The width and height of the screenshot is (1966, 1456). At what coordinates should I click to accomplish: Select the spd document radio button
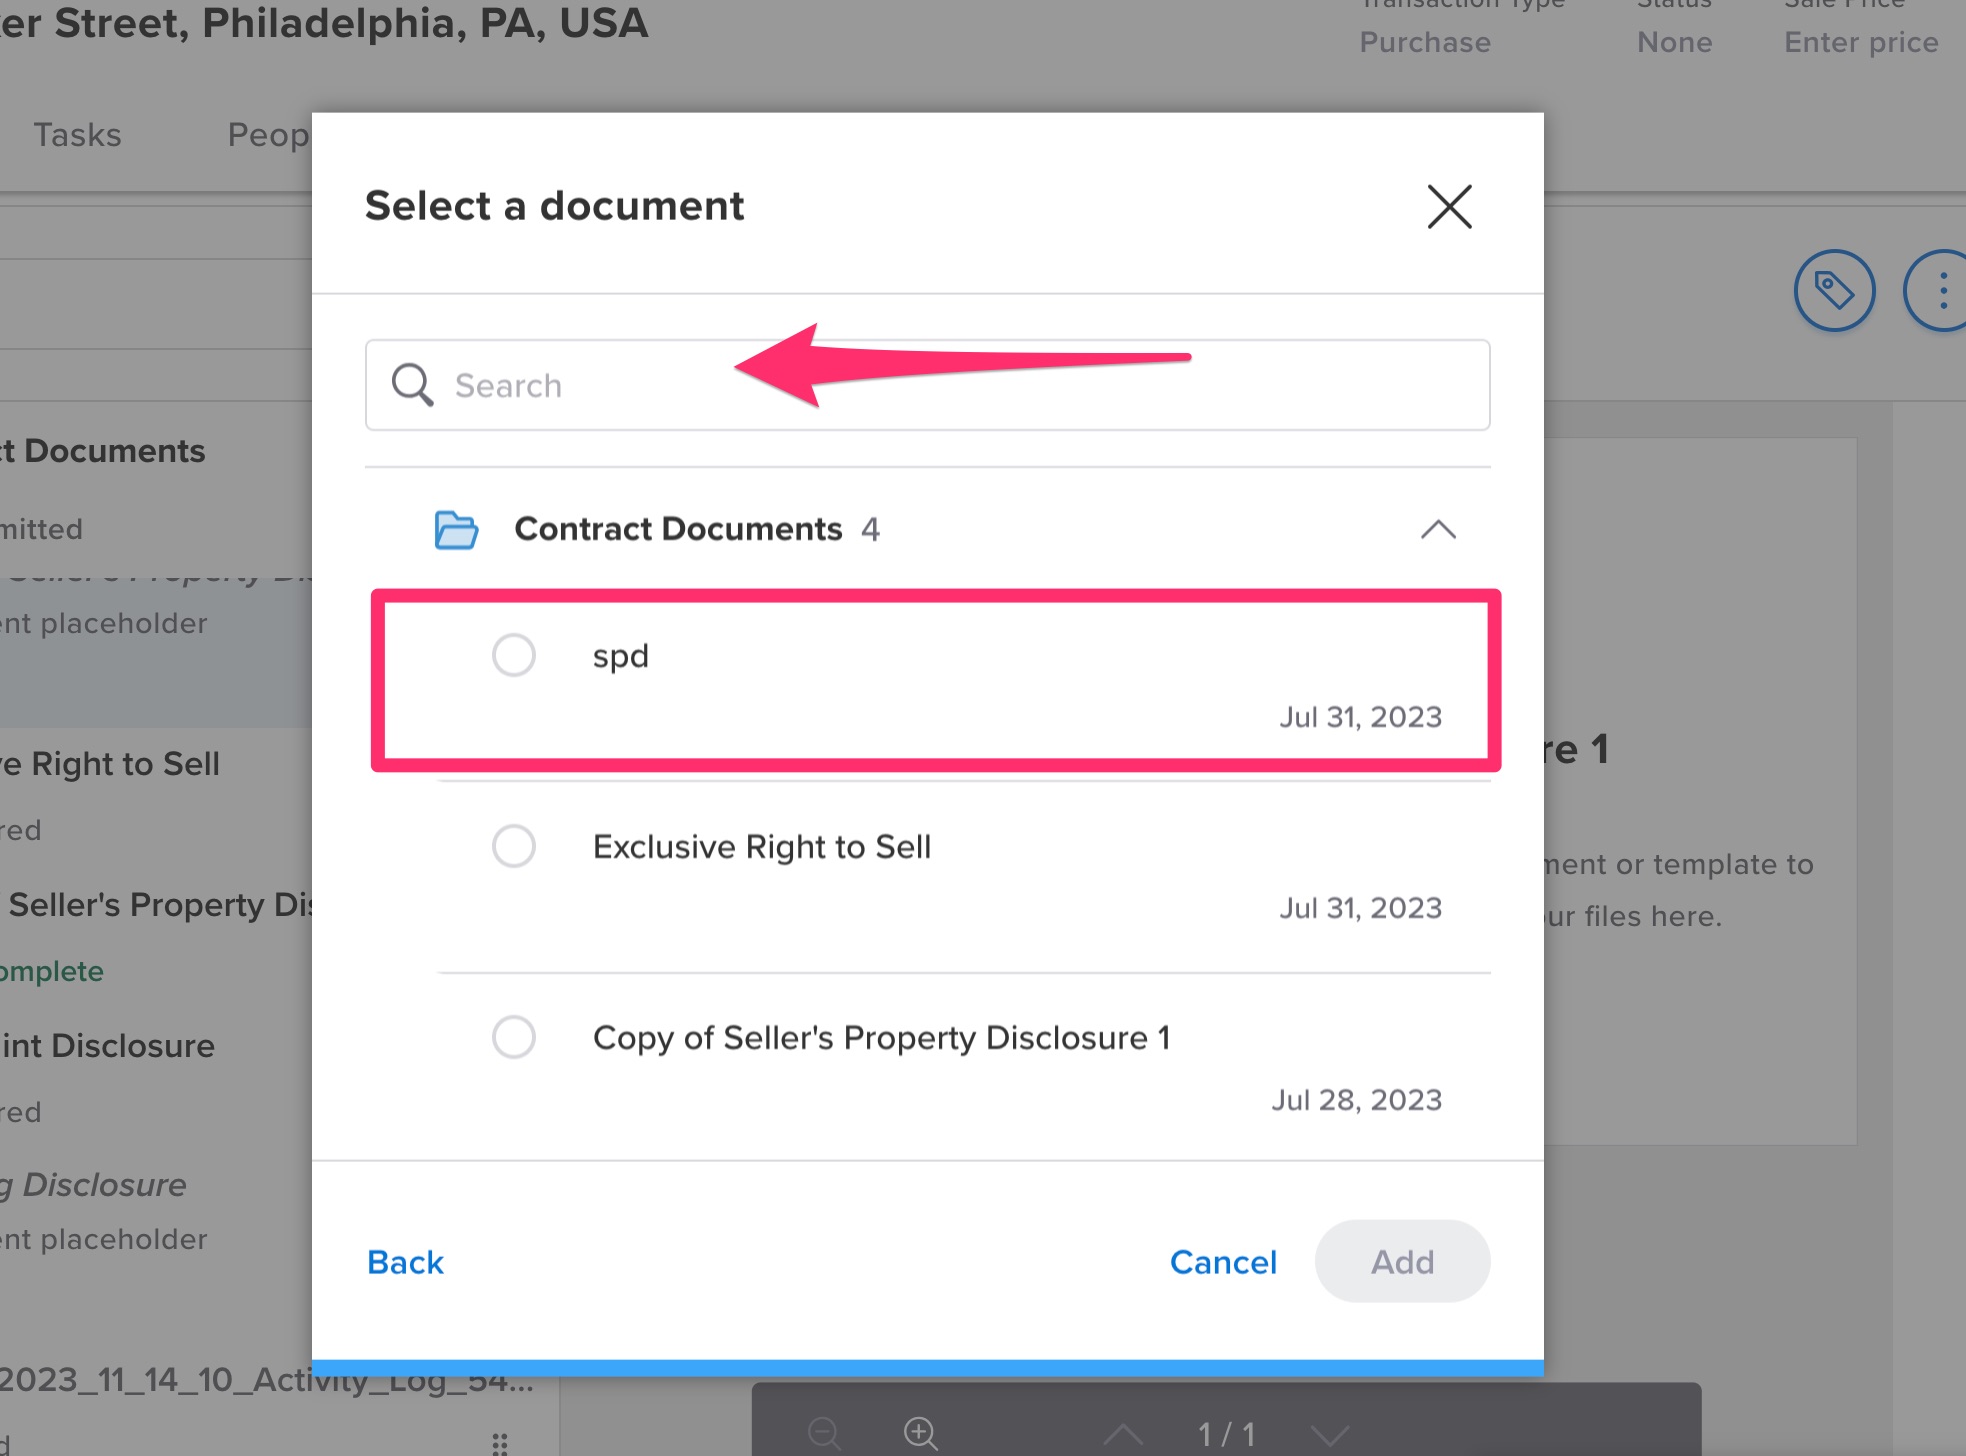point(514,656)
